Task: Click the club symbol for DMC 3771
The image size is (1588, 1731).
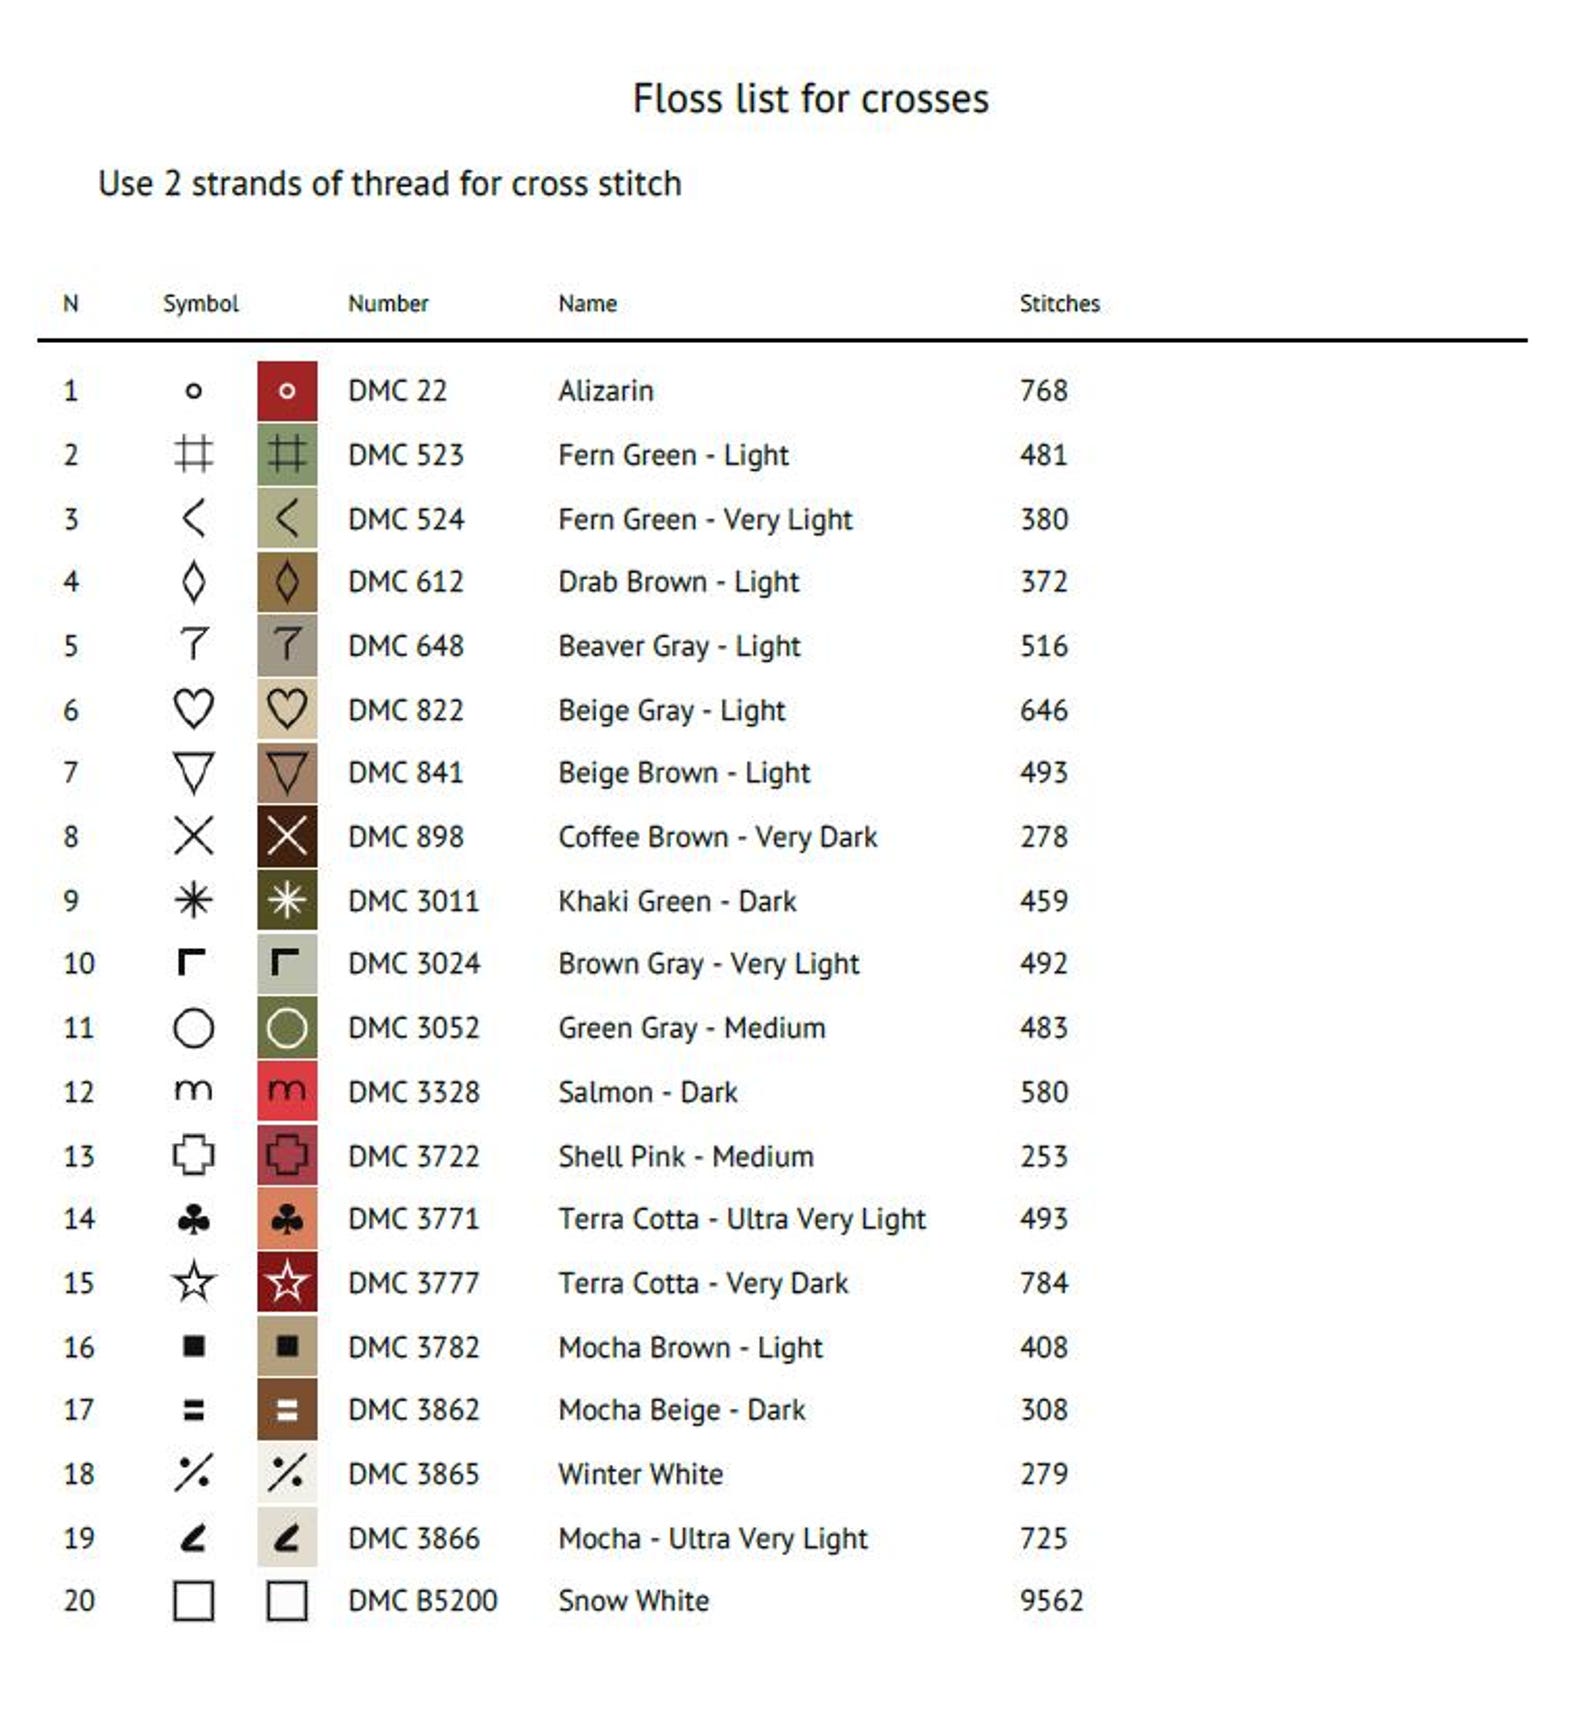Action: tap(193, 1219)
